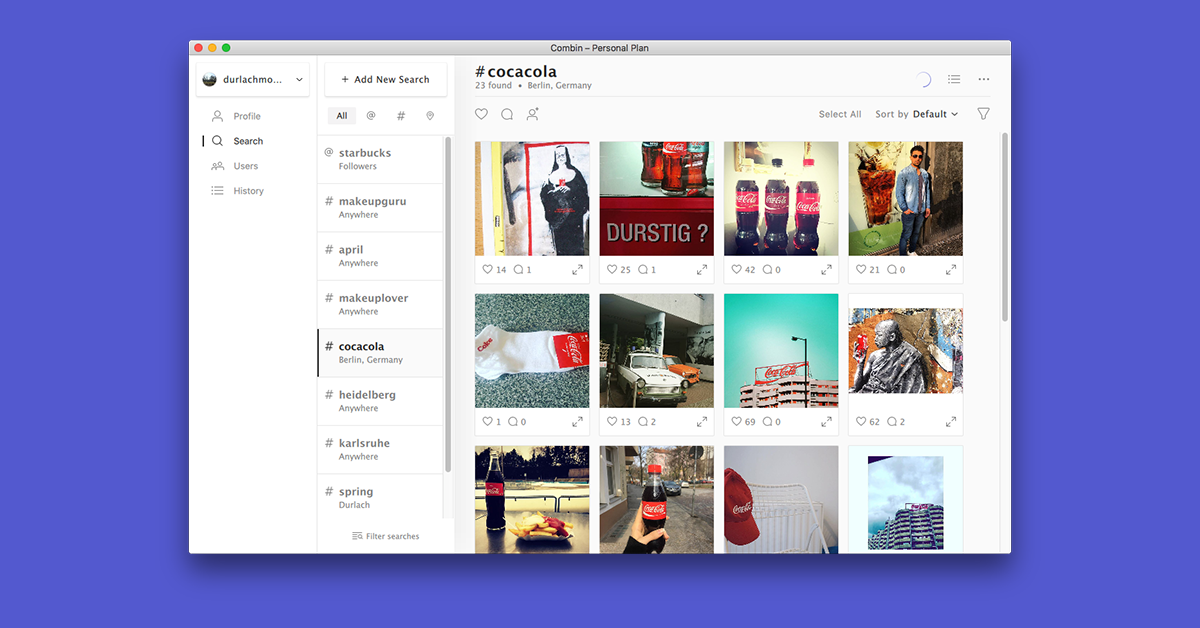Expand the nun artwork post with its arrows icon
Viewport: 1200px width, 628px height.
point(577,270)
